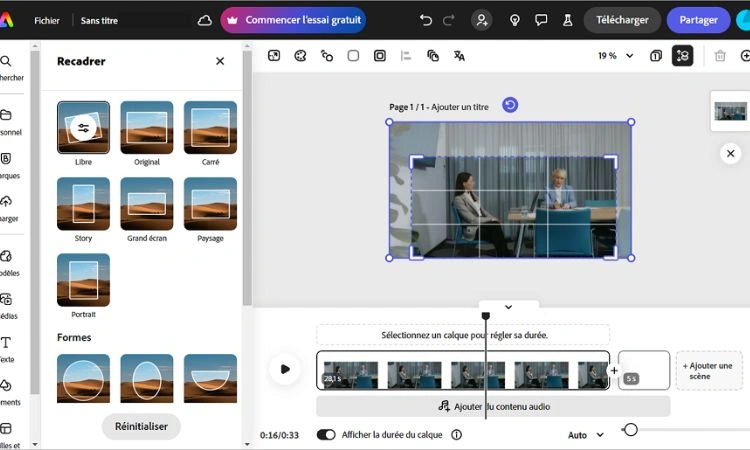Open the comments speech bubble
Viewport: 750px width, 450px height.
[x=541, y=20]
